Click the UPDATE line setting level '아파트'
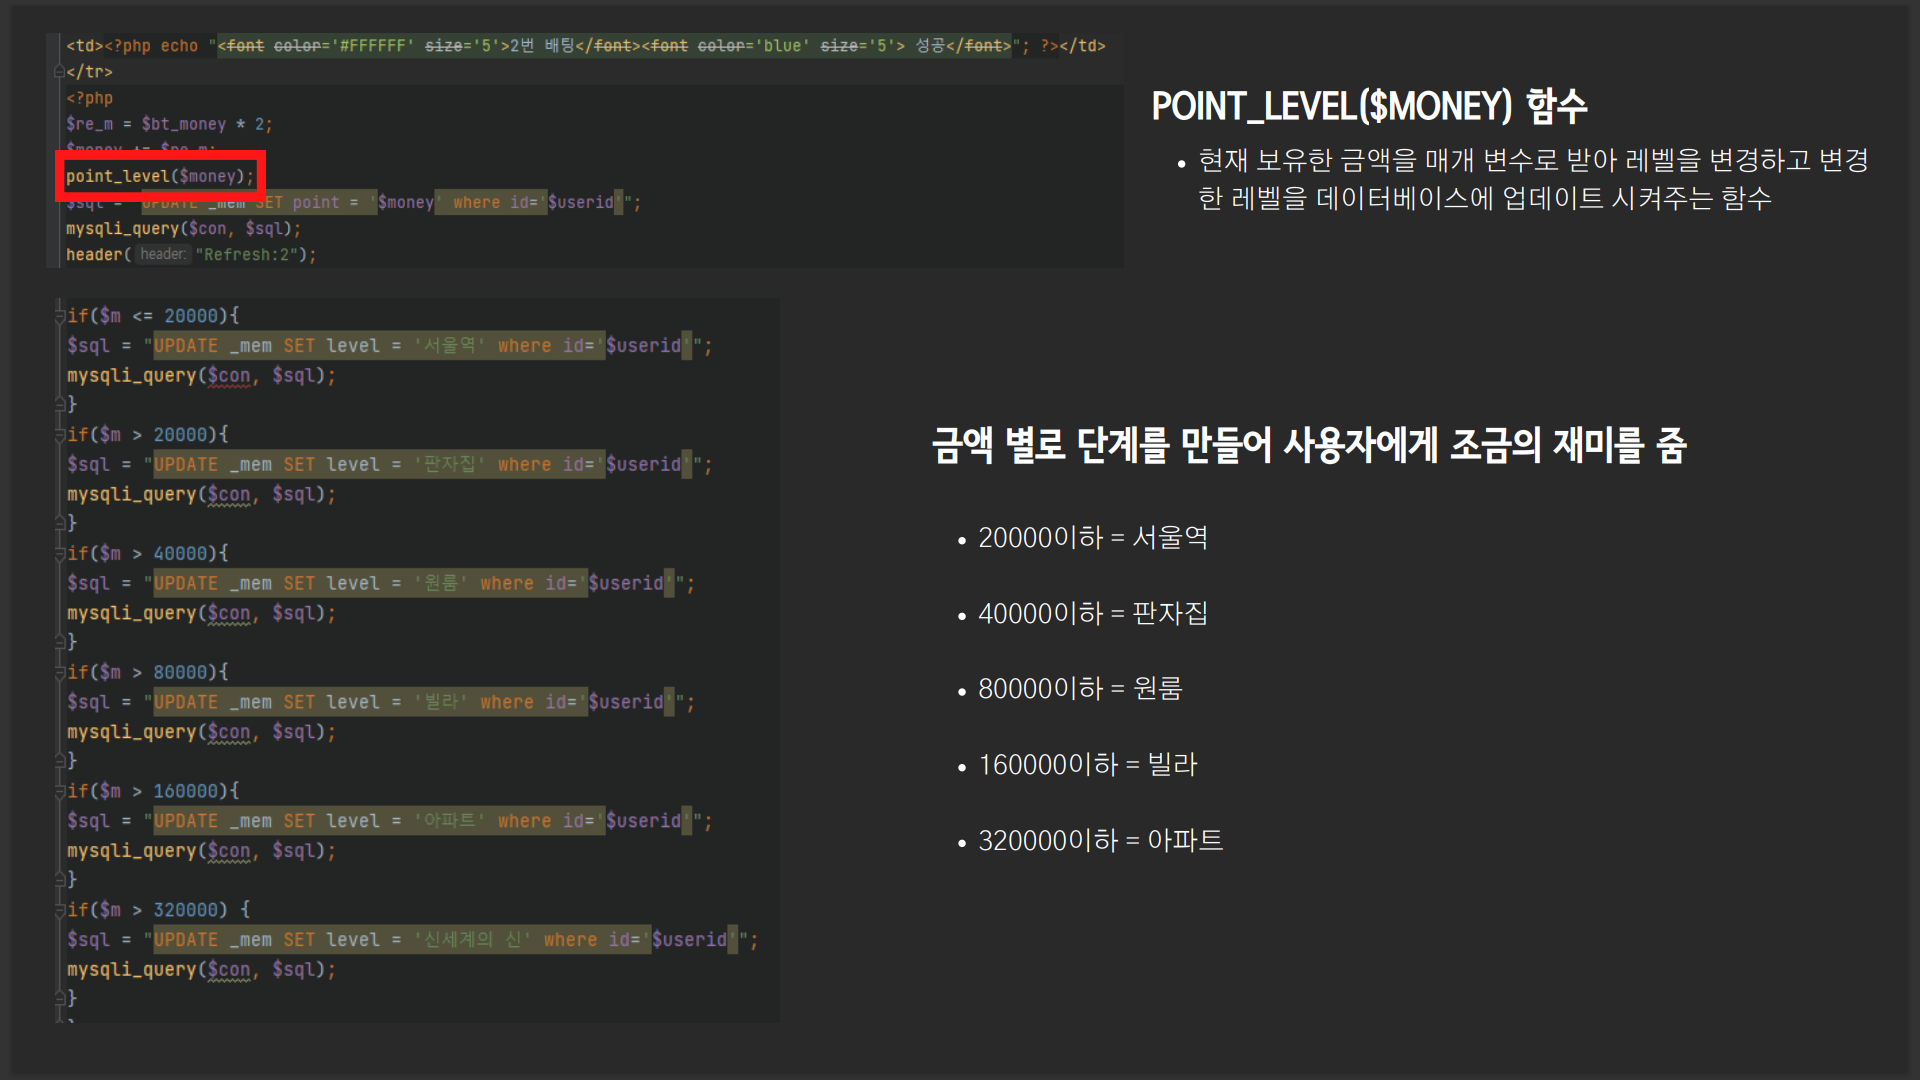The image size is (1920, 1080). [389, 822]
